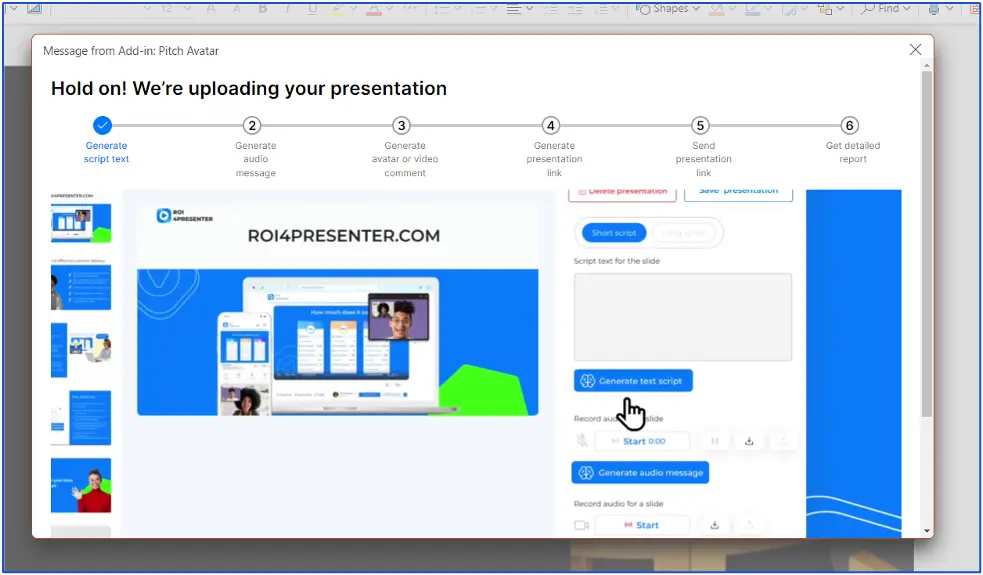Click the Script text for the slide box
983x575 pixels.
pos(682,316)
